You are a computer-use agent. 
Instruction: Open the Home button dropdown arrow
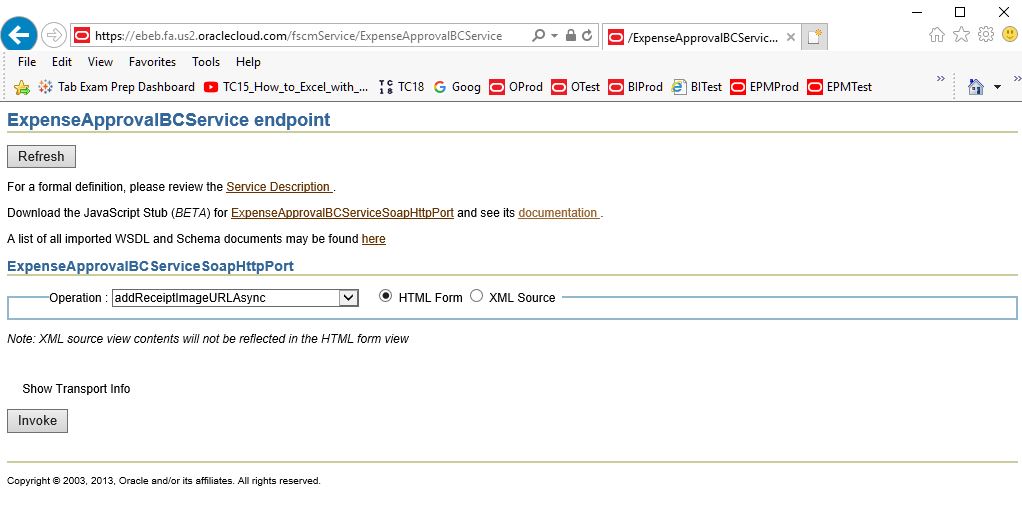pos(997,87)
